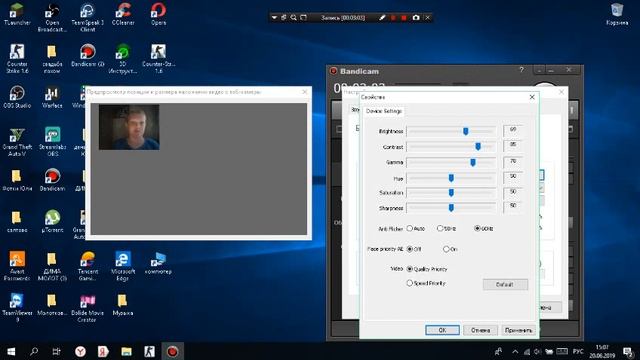Show hidden system tray icons
This screenshot has height=360, width=640.
pos(515,351)
